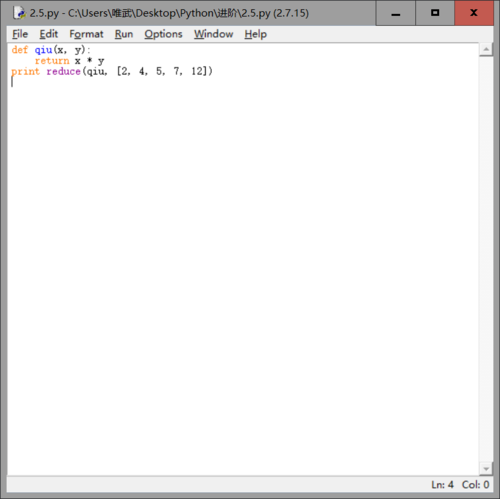Open the Run menu
The height and width of the screenshot is (499, 500).
coord(124,34)
